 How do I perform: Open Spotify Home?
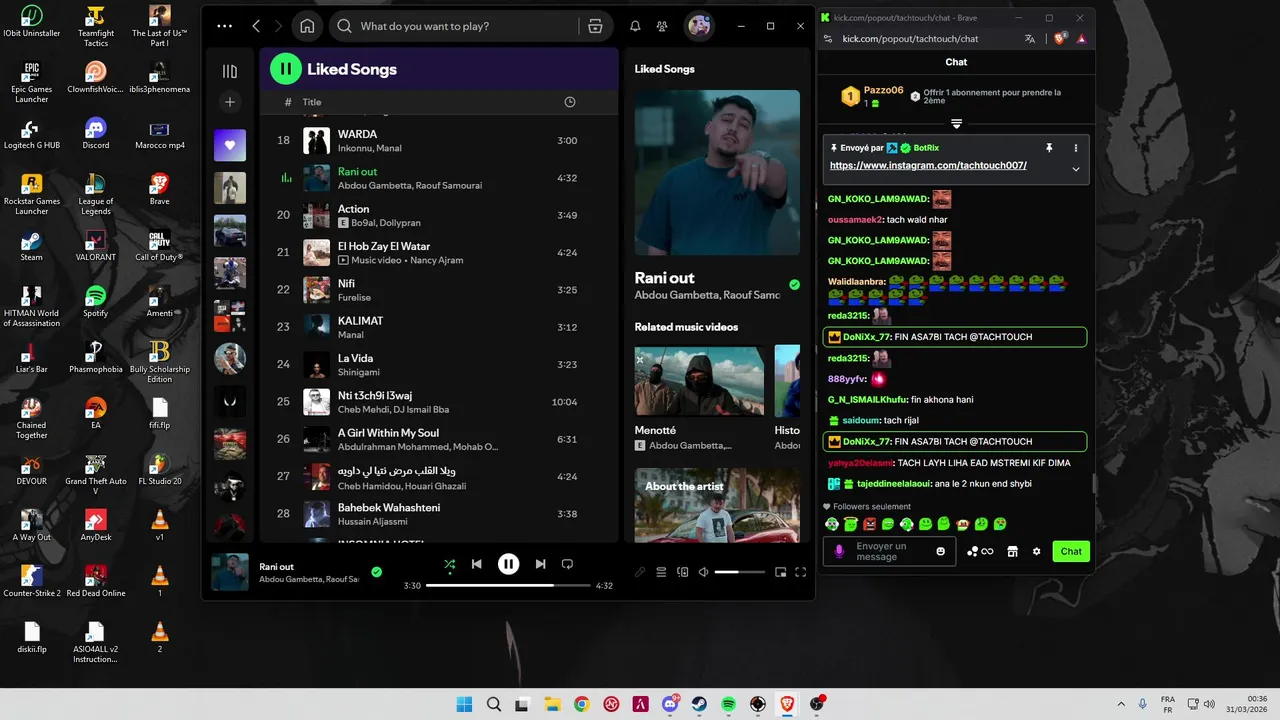pyautogui.click(x=307, y=26)
